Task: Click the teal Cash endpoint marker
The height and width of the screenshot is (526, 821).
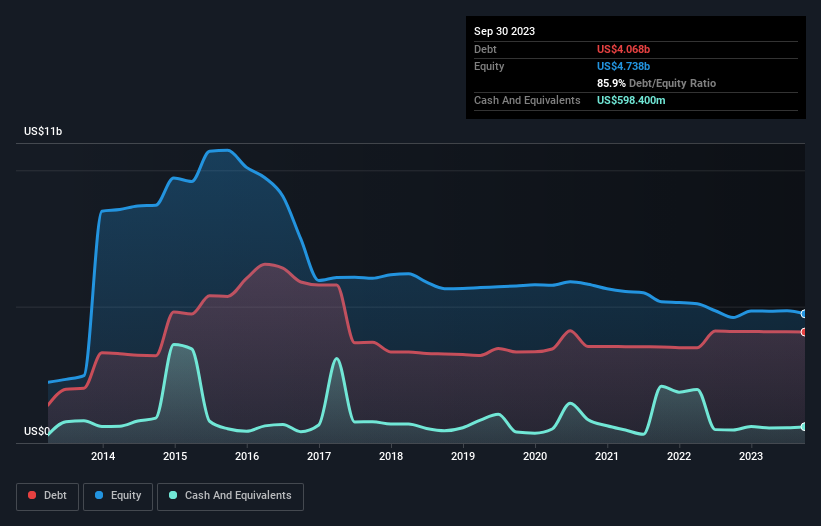Action: 804,427
